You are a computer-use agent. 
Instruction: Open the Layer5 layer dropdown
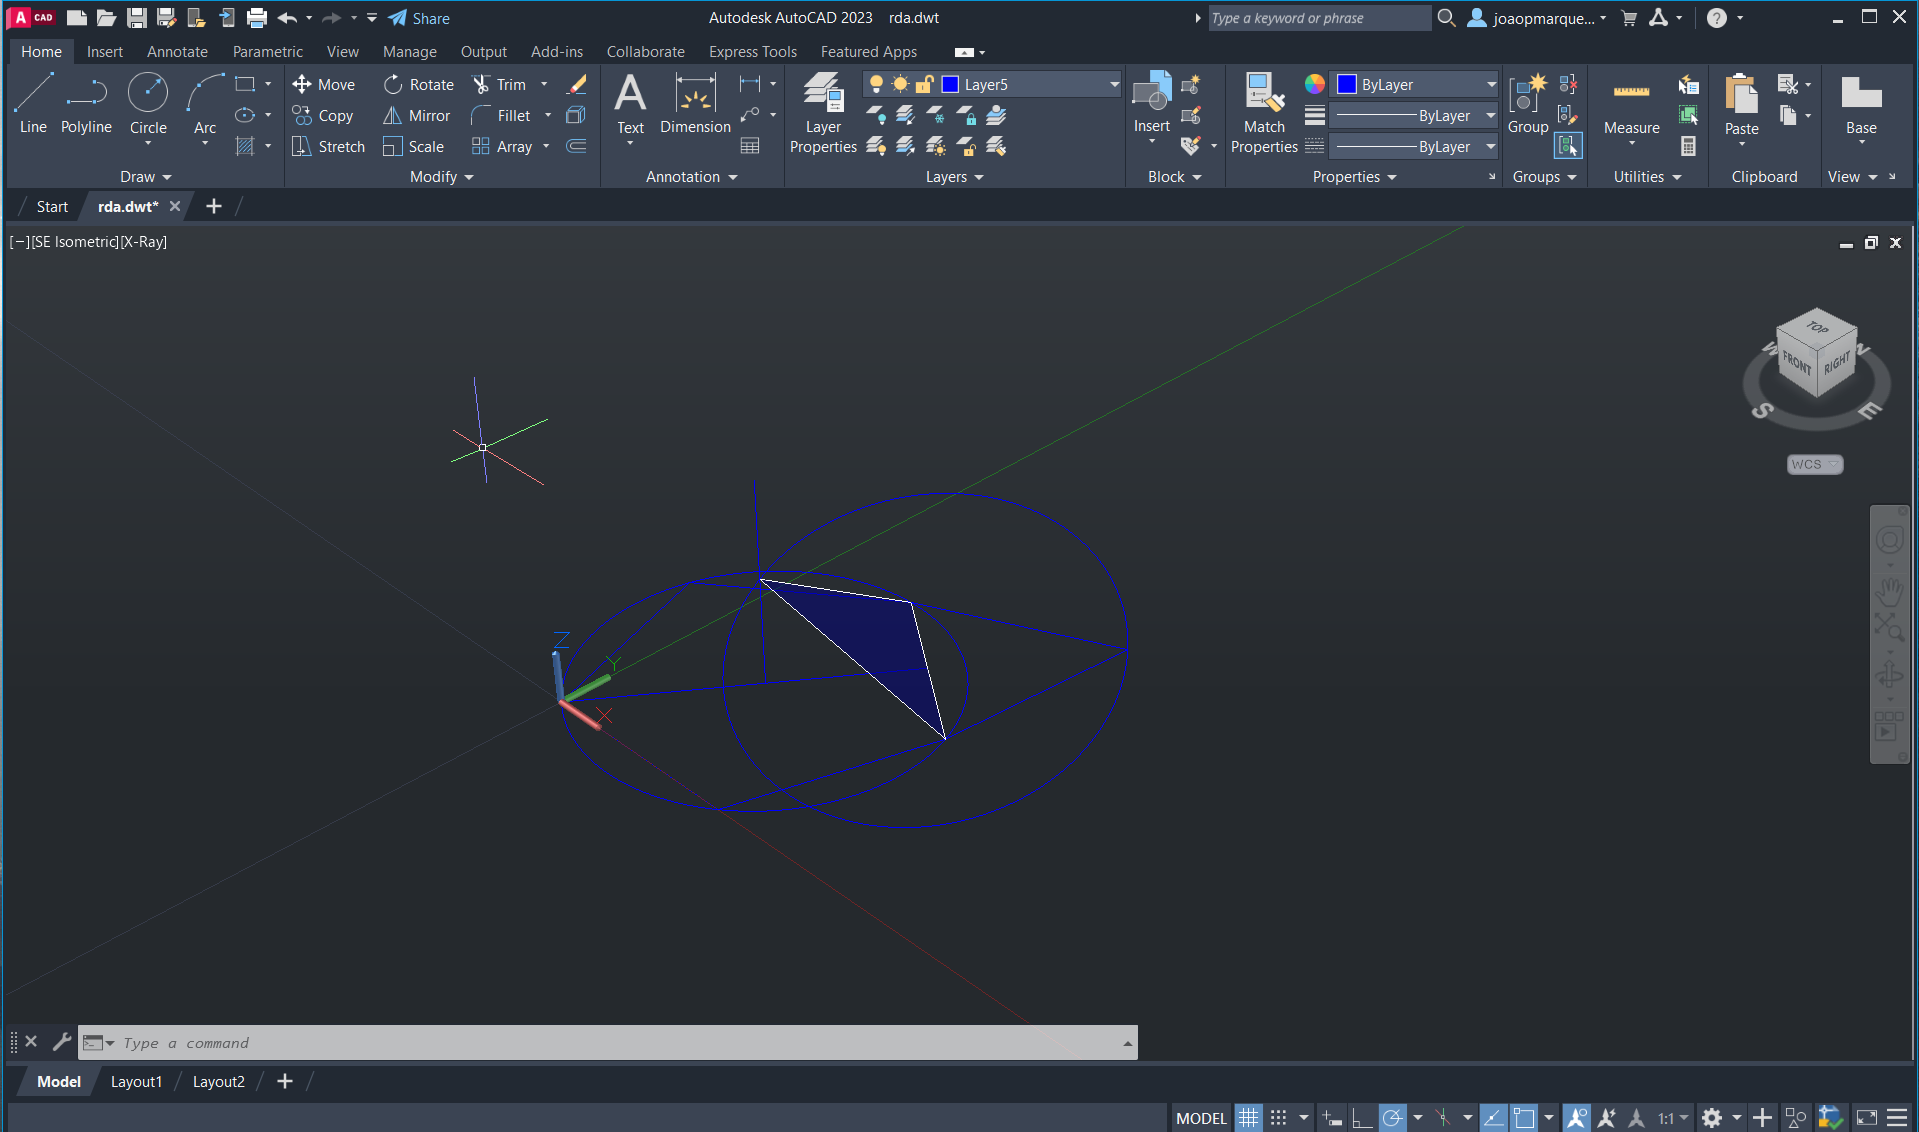[1114, 85]
